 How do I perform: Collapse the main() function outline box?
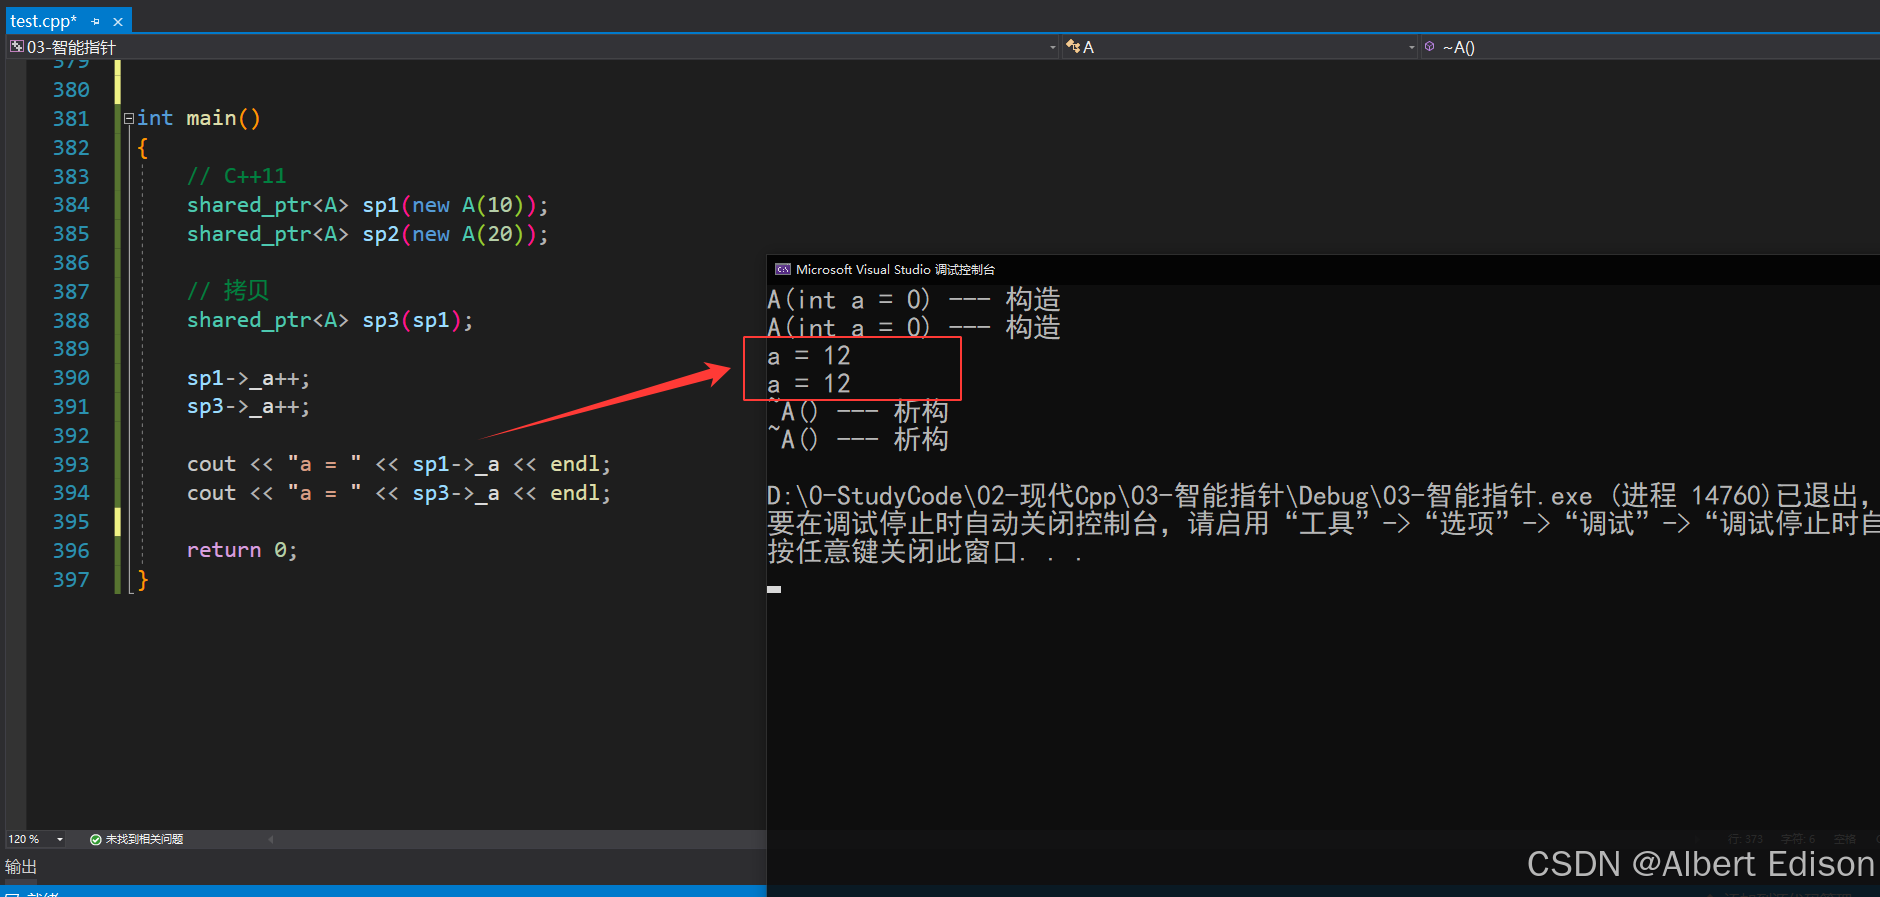tap(128, 119)
